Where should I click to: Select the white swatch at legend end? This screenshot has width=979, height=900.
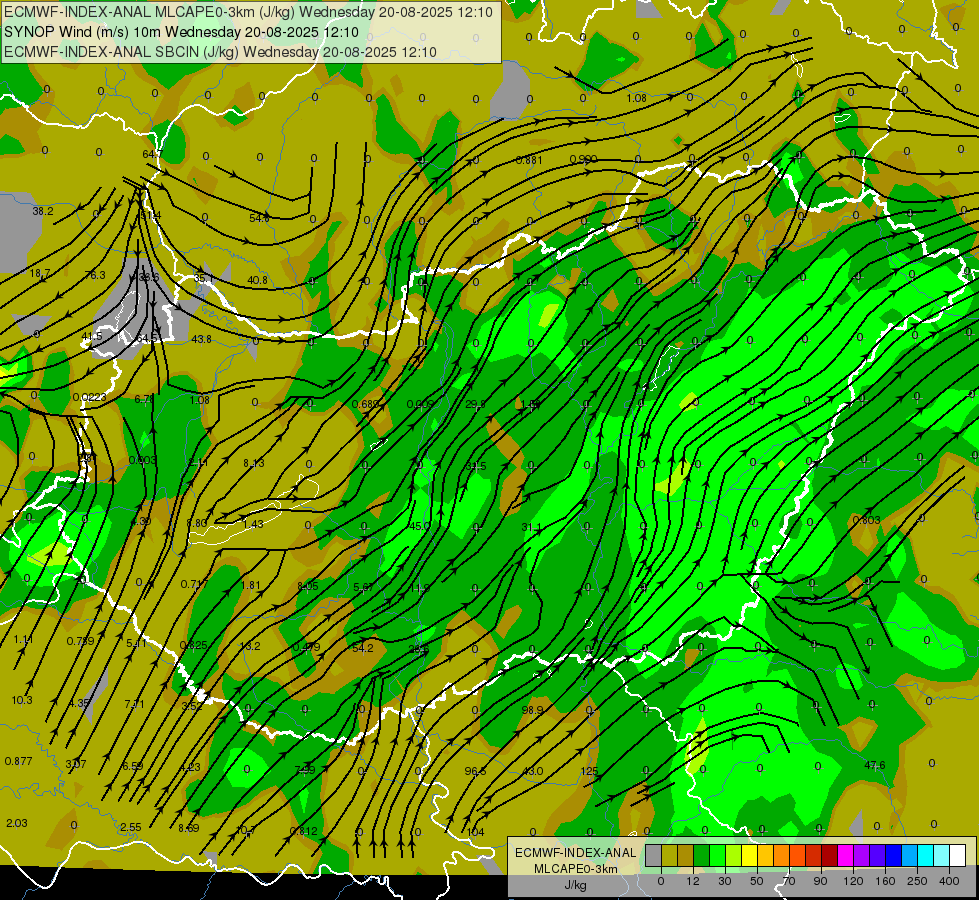(x=958, y=855)
